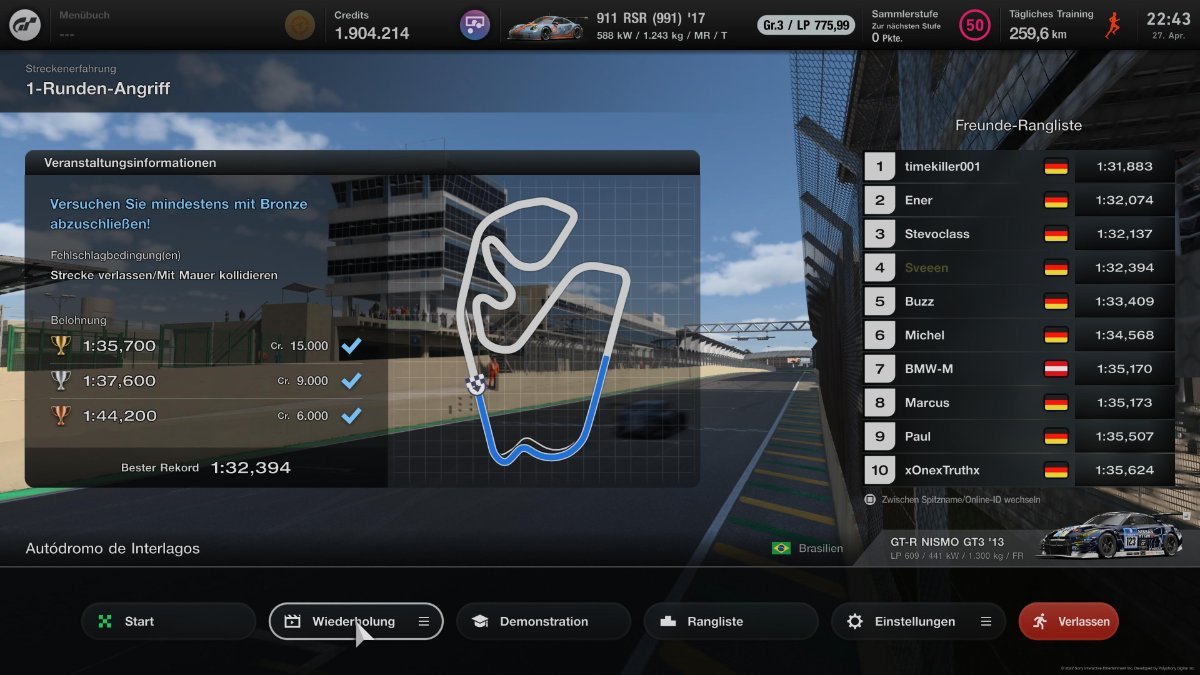Click the Credits 1.904.214 value
Image resolution: width=1200 pixels, height=675 pixels.
point(372,33)
